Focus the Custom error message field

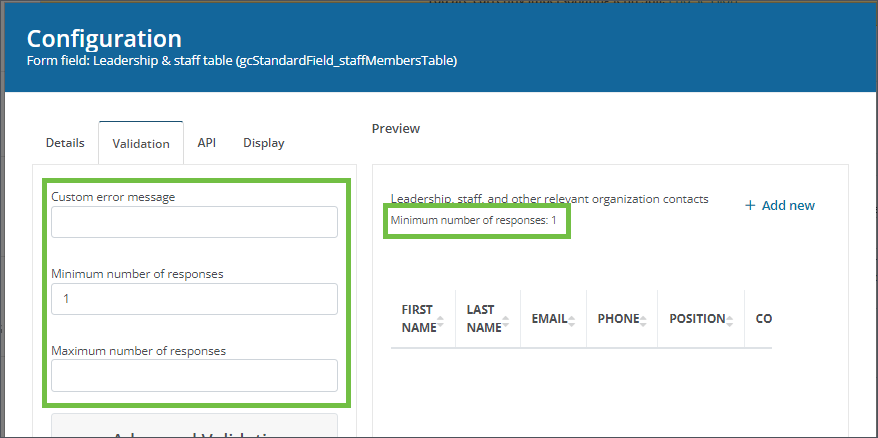click(194, 222)
